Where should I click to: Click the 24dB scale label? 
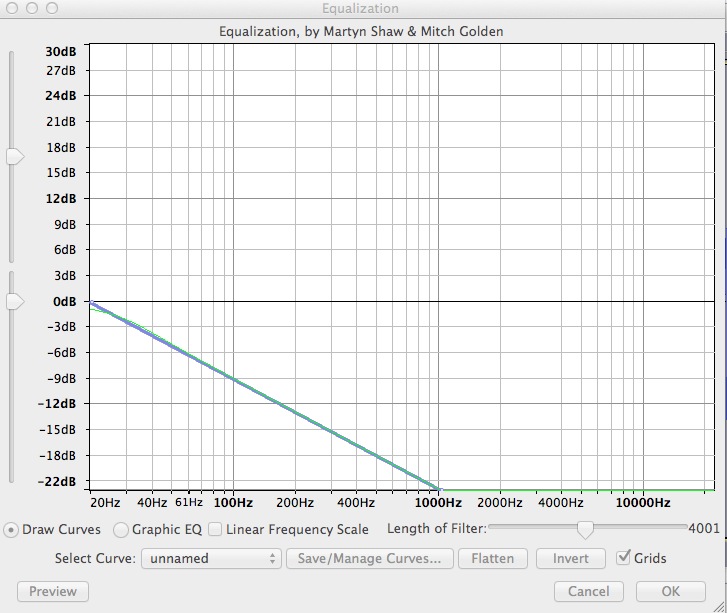60,96
